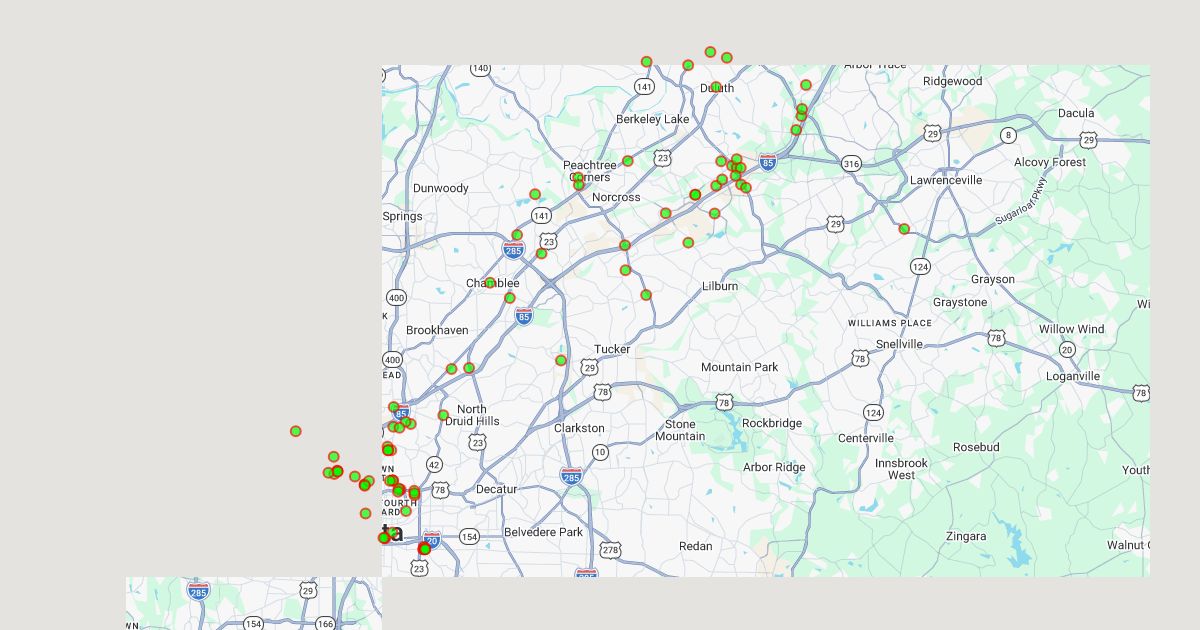Select the Dacula label

pos(1076,113)
